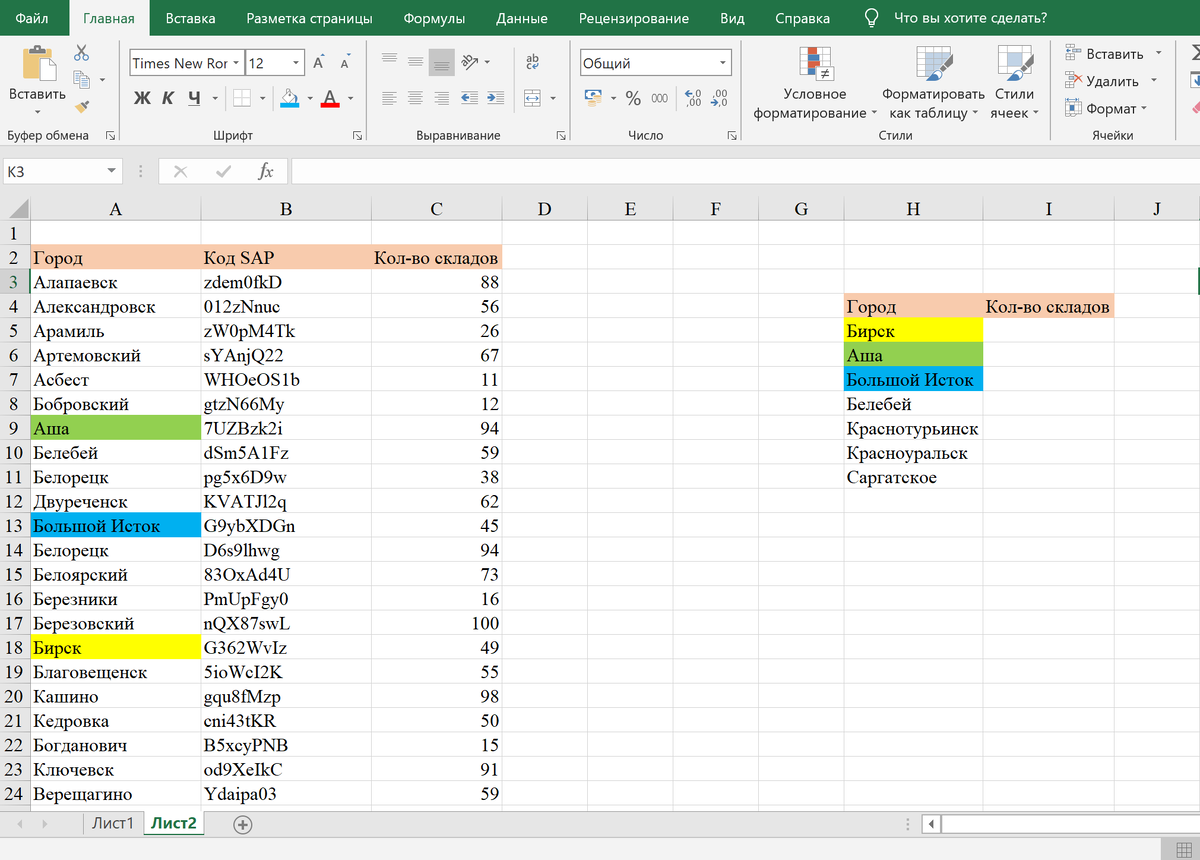This screenshot has height=860, width=1200.
Task: Open the font name dropdown Times New Roman
Action: (x=236, y=63)
